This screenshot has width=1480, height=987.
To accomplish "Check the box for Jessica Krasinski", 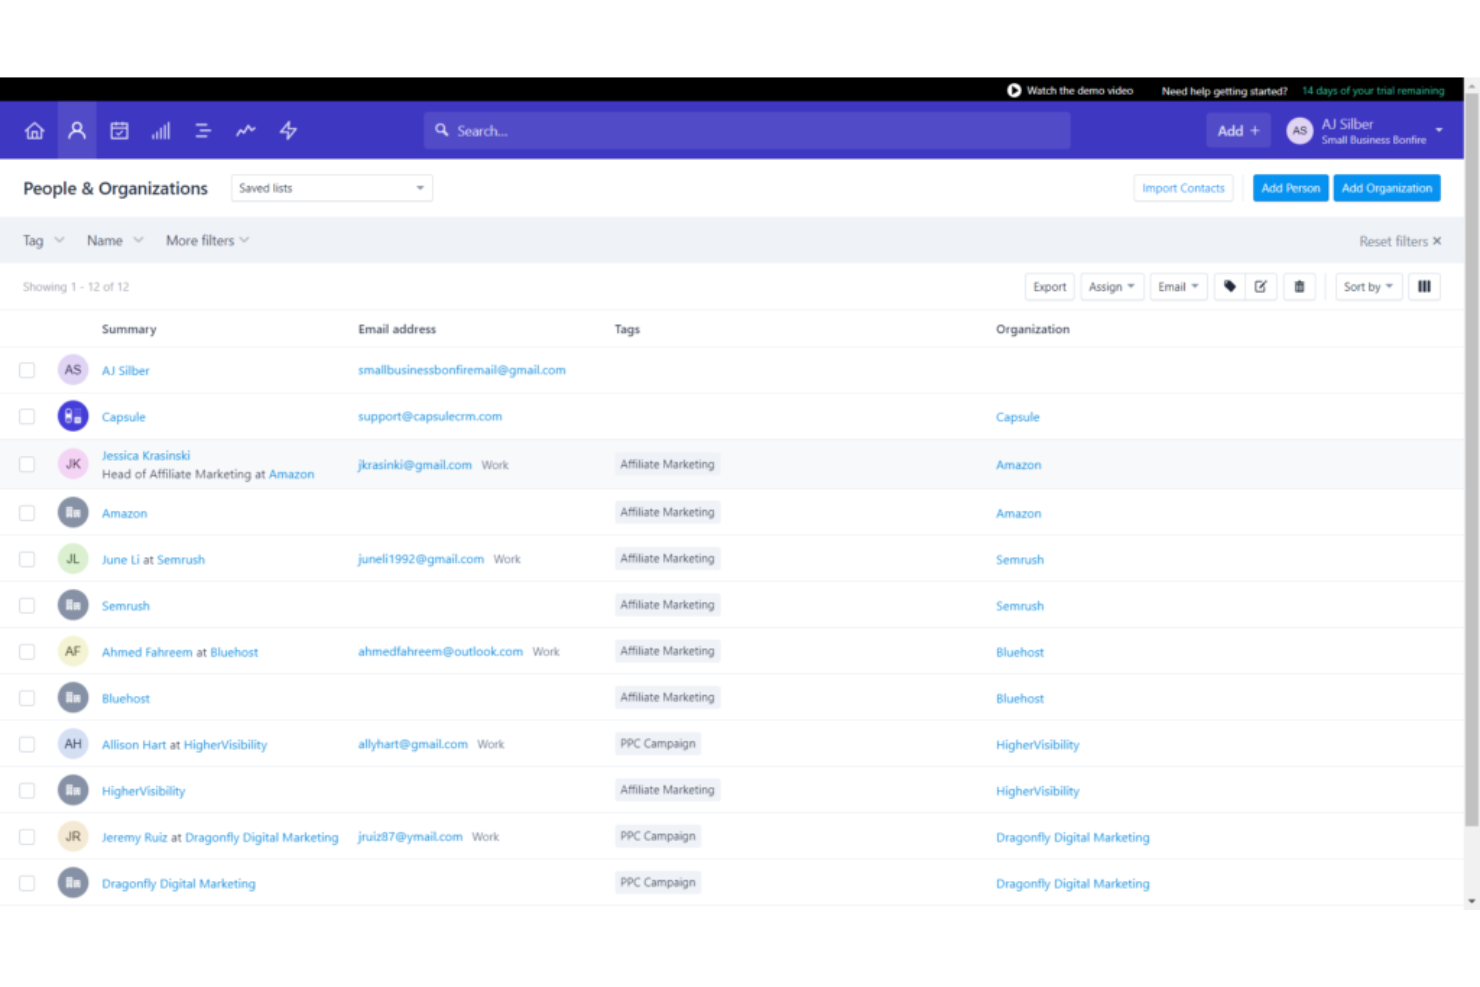I will 27,464.
